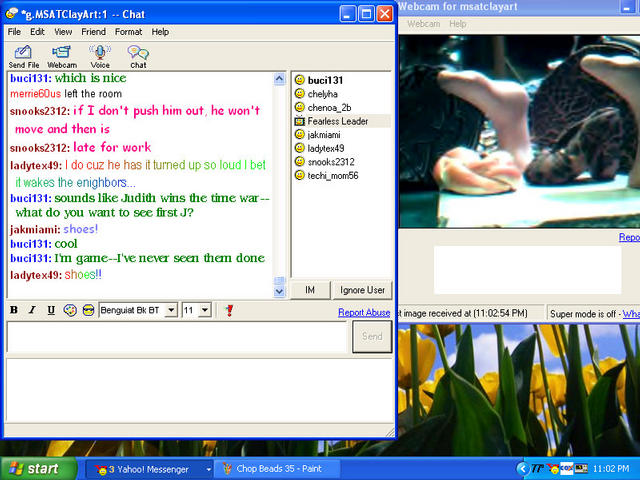Viewport: 640px width, 480px height.
Task: Click the chat scrollbar down arrow
Action: [279, 291]
